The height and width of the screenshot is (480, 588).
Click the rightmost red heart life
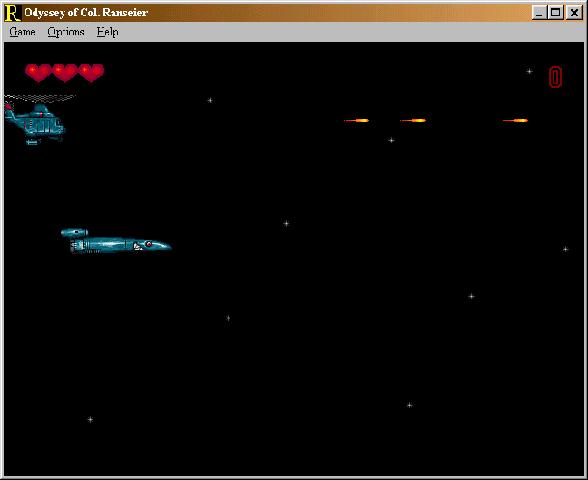[x=91, y=72]
